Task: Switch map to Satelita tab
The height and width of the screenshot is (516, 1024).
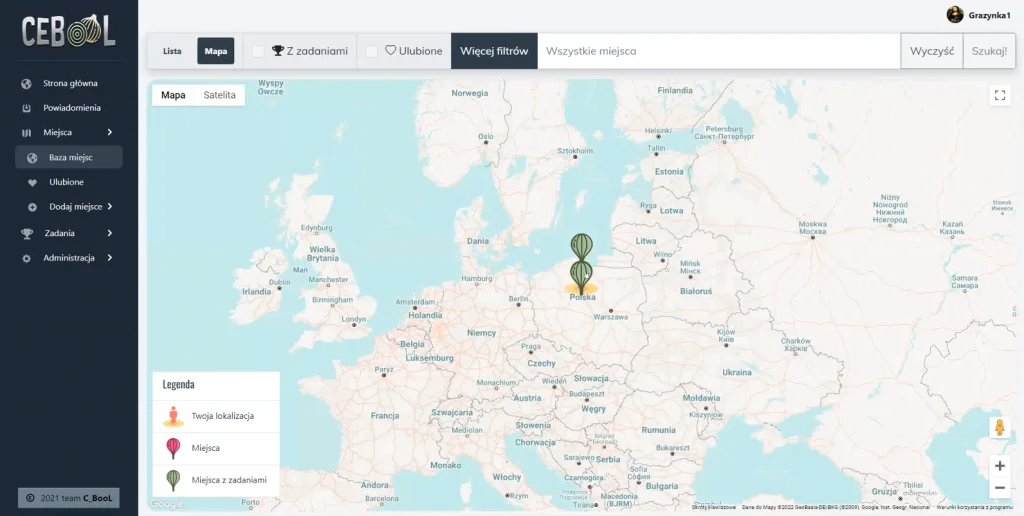Action: (219, 95)
